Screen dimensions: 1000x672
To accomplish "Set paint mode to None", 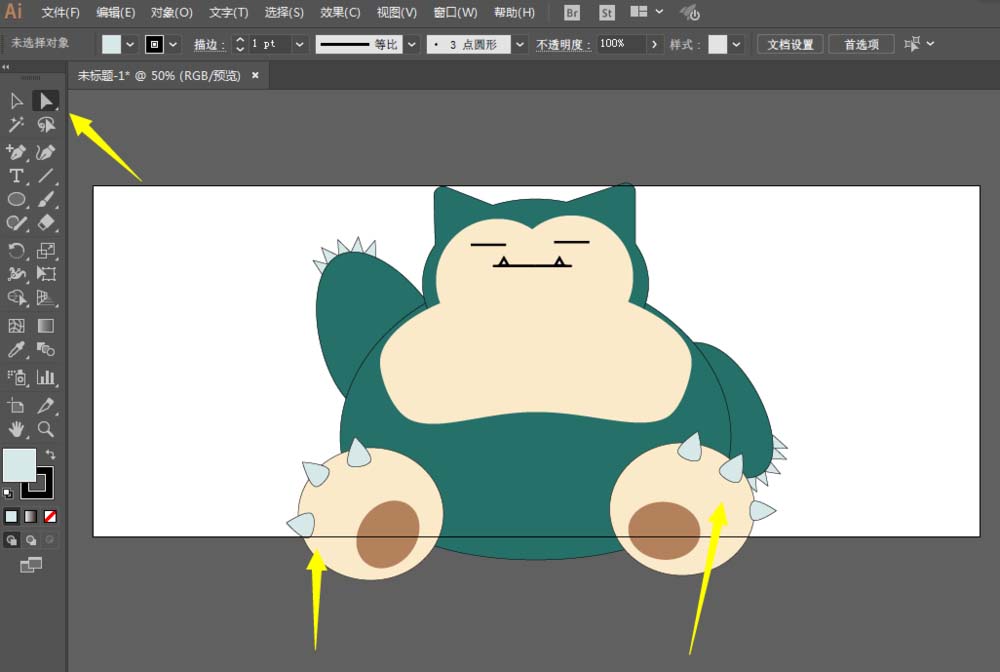I will click(x=50, y=516).
